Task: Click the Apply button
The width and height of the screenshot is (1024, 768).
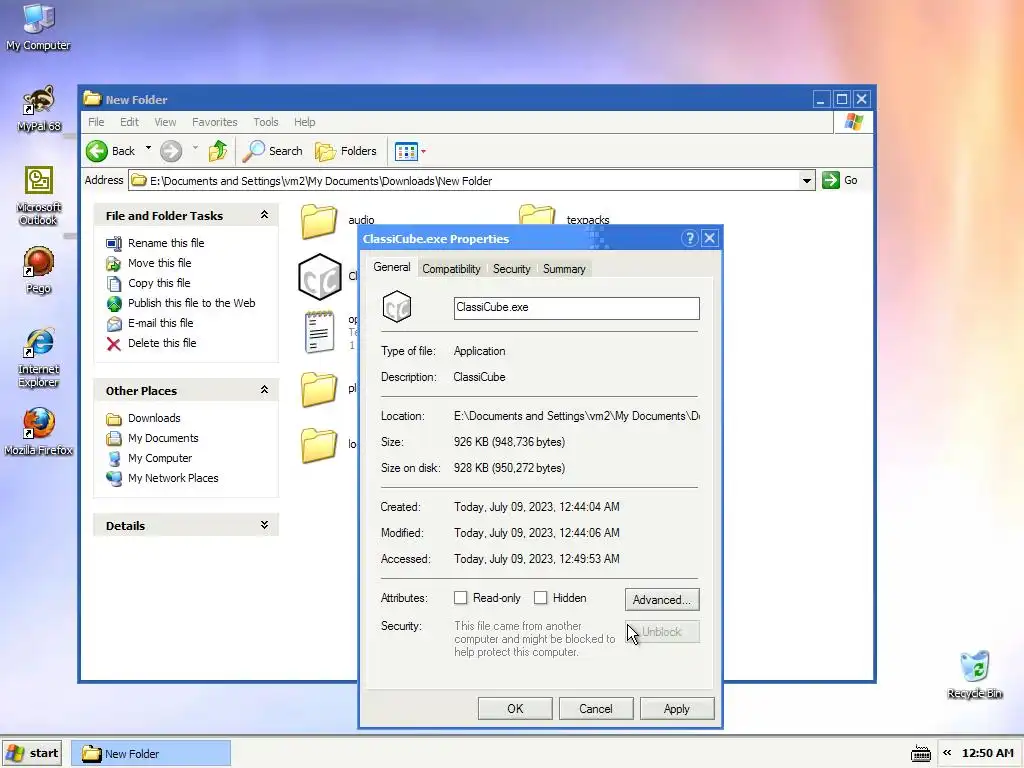Action: [x=677, y=709]
